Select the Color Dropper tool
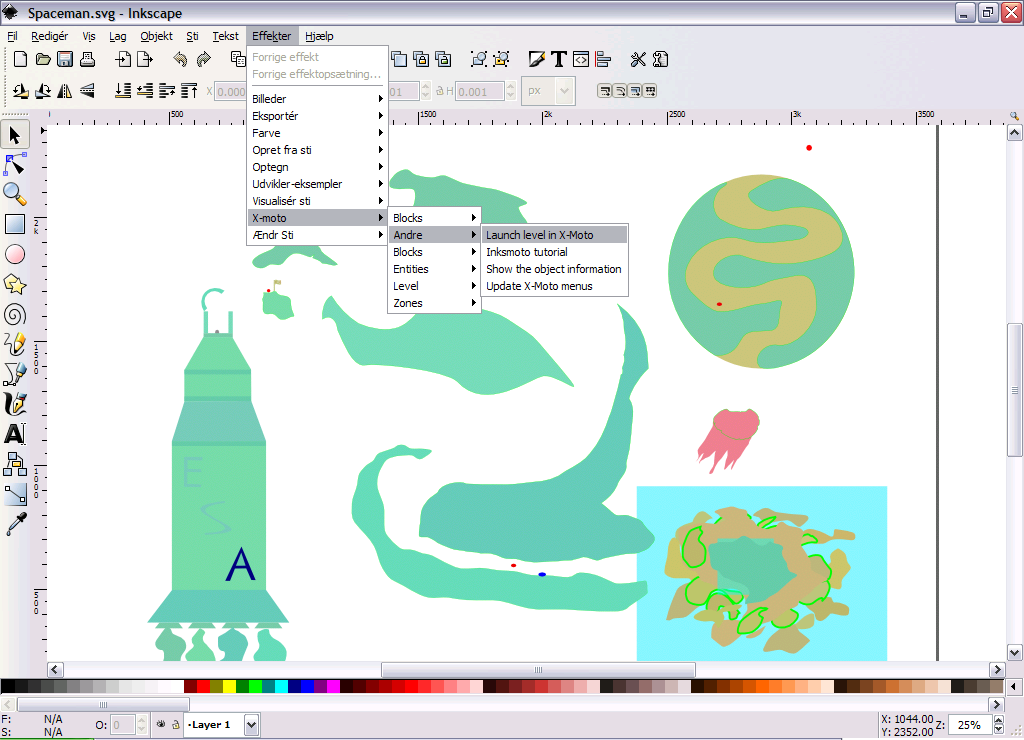This screenshot has height=740, width=1024. (x=15, y=523)
